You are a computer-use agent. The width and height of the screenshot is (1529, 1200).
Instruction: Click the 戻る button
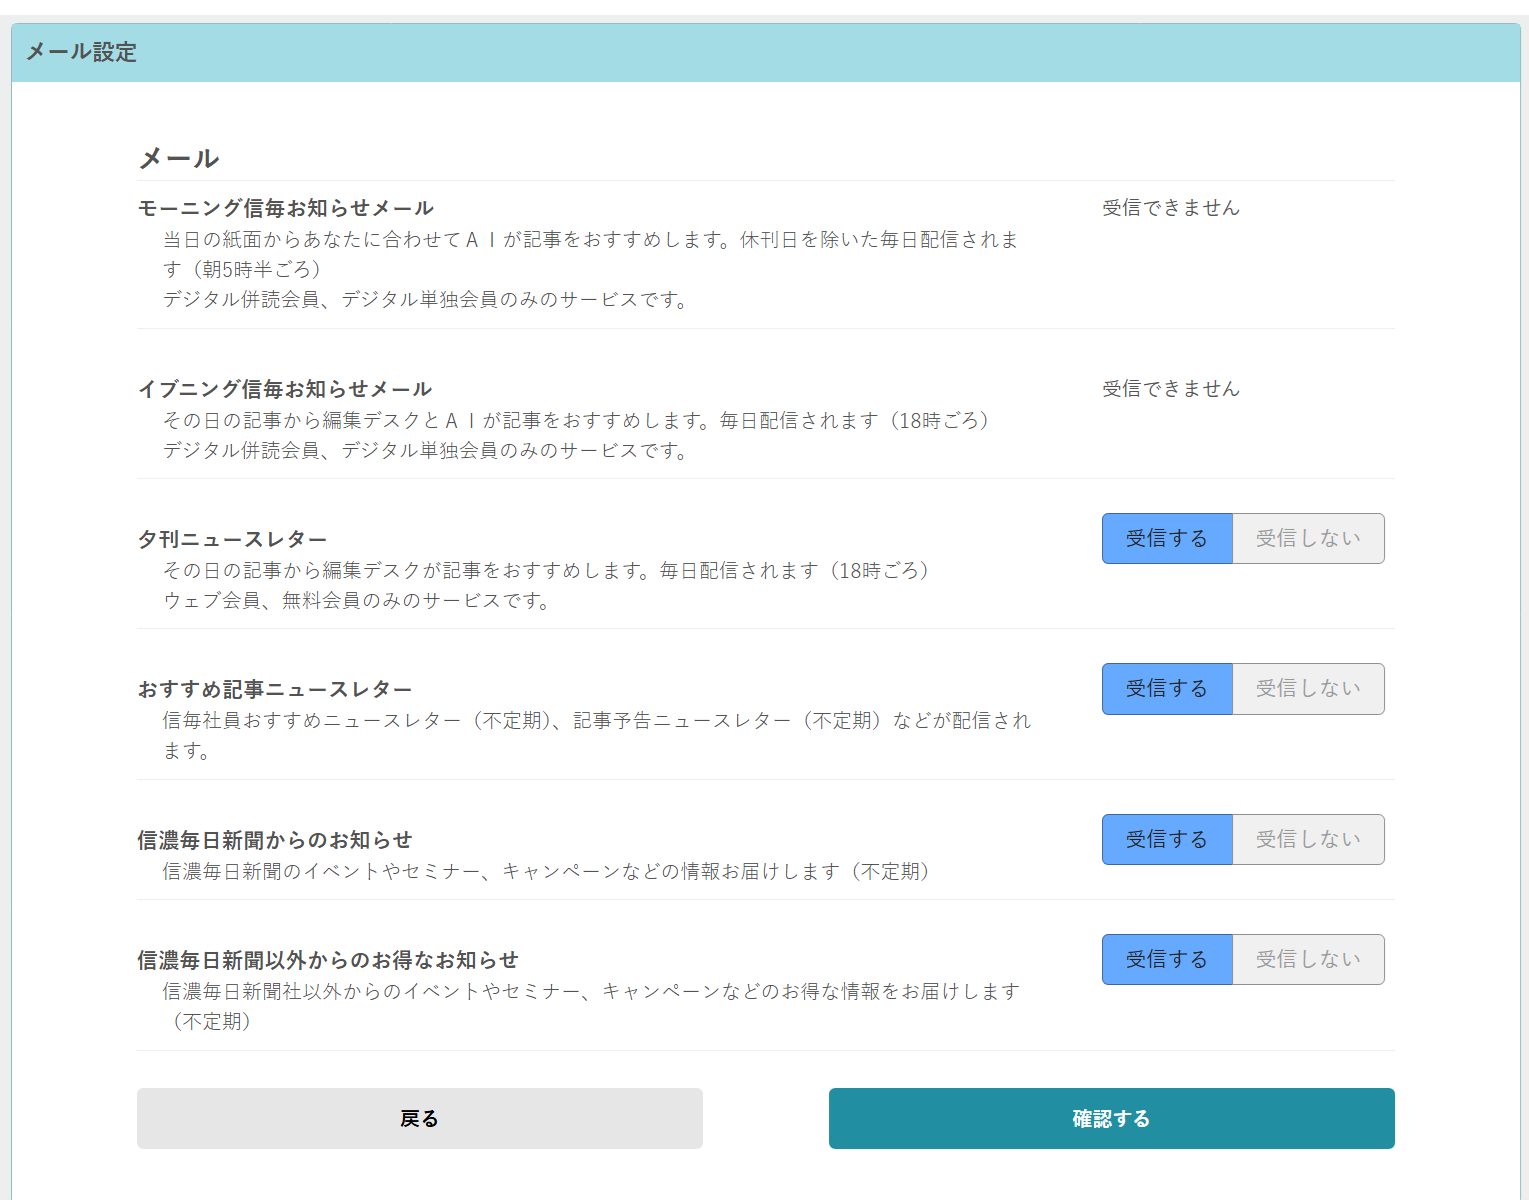click(x=420, y=1118)
